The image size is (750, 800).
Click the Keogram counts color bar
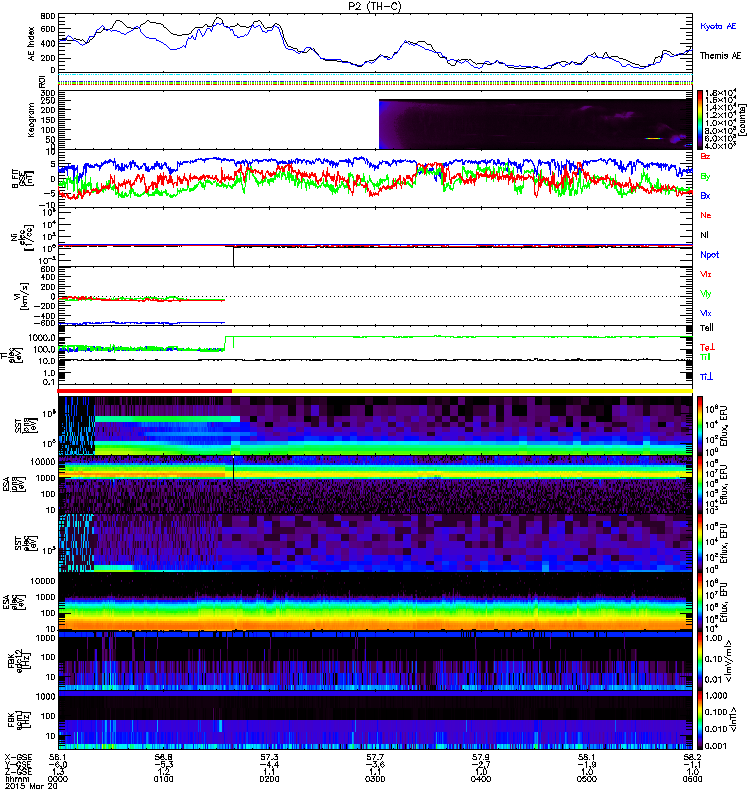(x=701, y=120)
